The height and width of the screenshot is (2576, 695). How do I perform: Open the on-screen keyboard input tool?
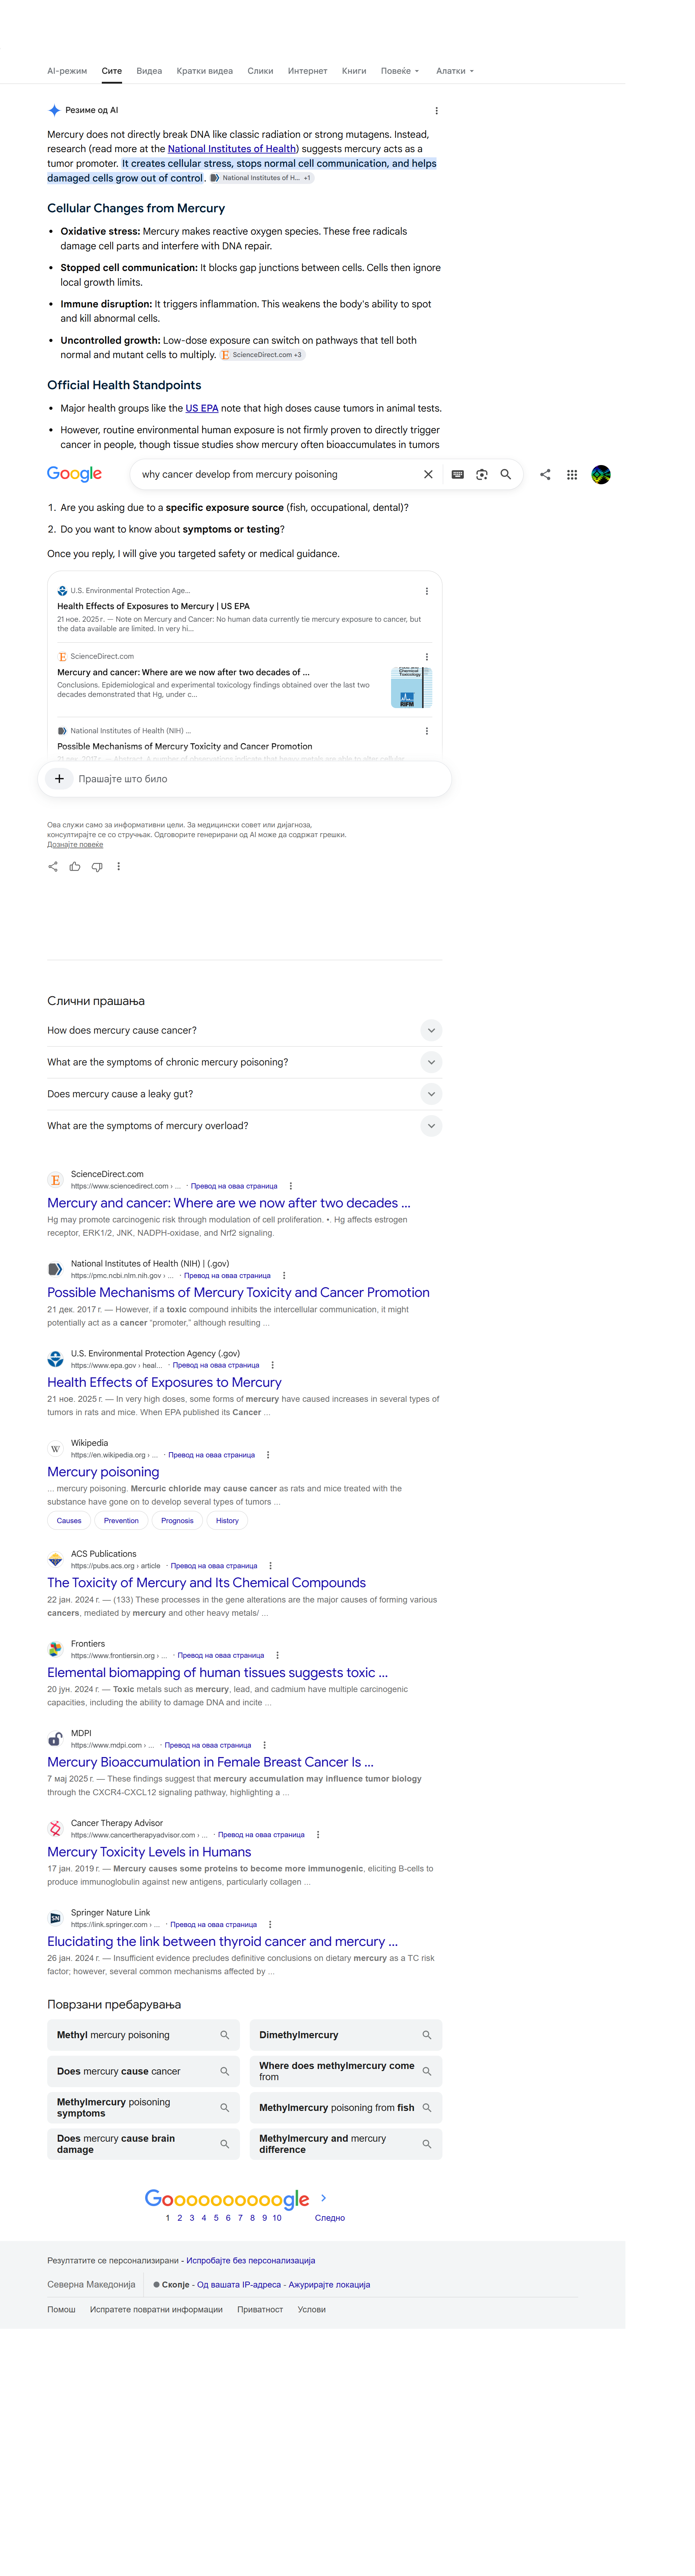coord(458,475)
